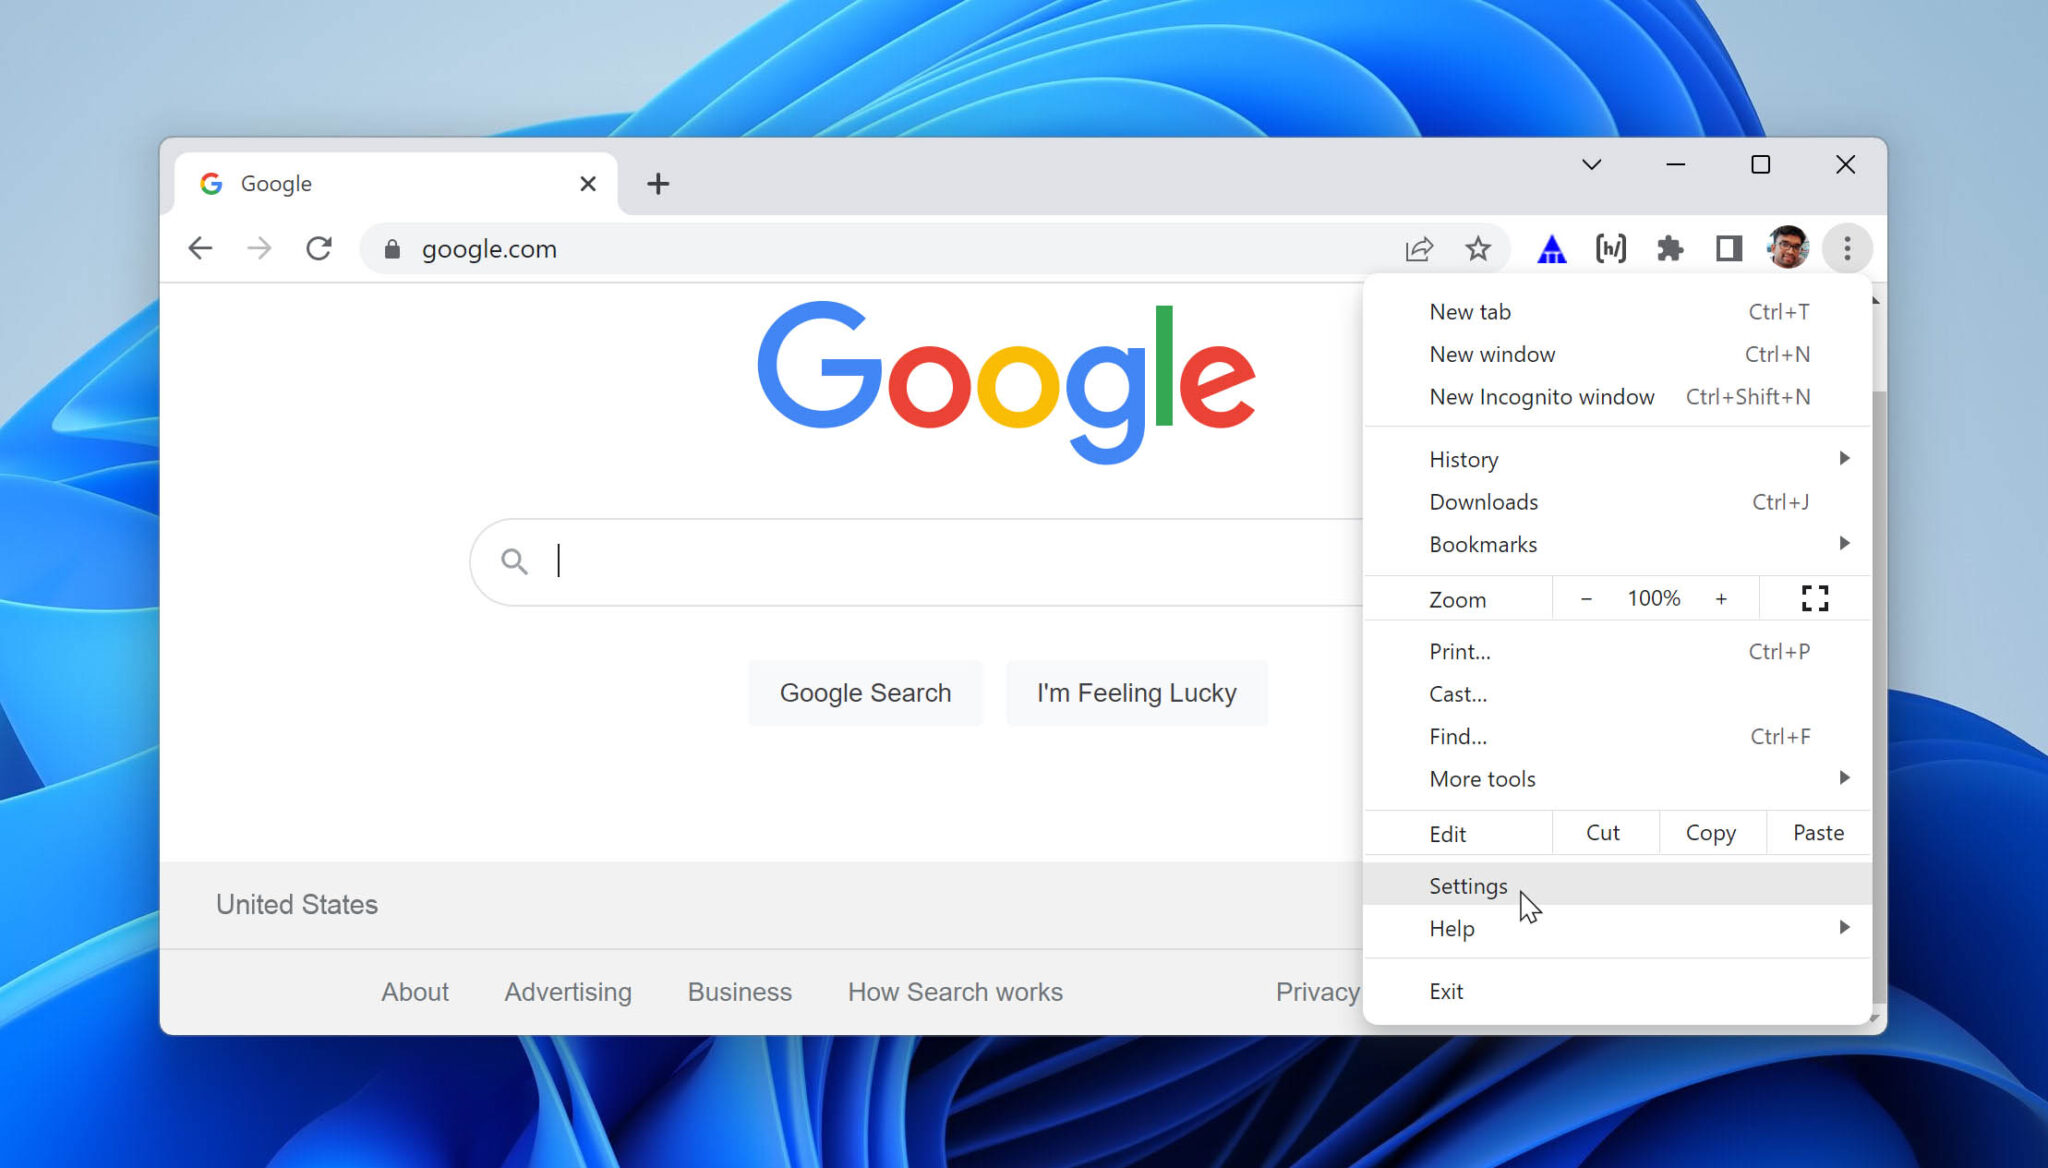Bookmark this tab using the star icon
The image size is (2048, 1168).
tap(1478, 248)
